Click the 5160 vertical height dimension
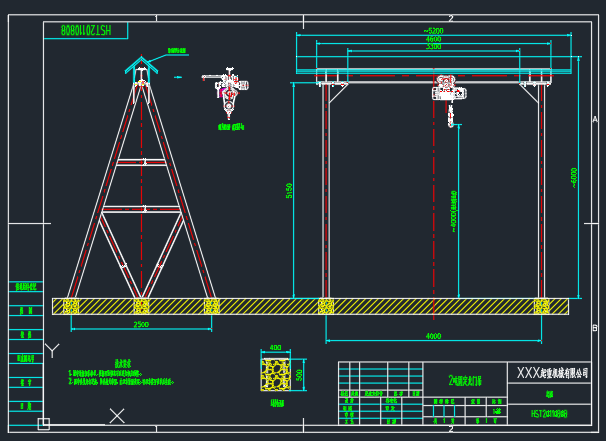The height and width of the screenshot is (441, 606). [x=289, y=190]
